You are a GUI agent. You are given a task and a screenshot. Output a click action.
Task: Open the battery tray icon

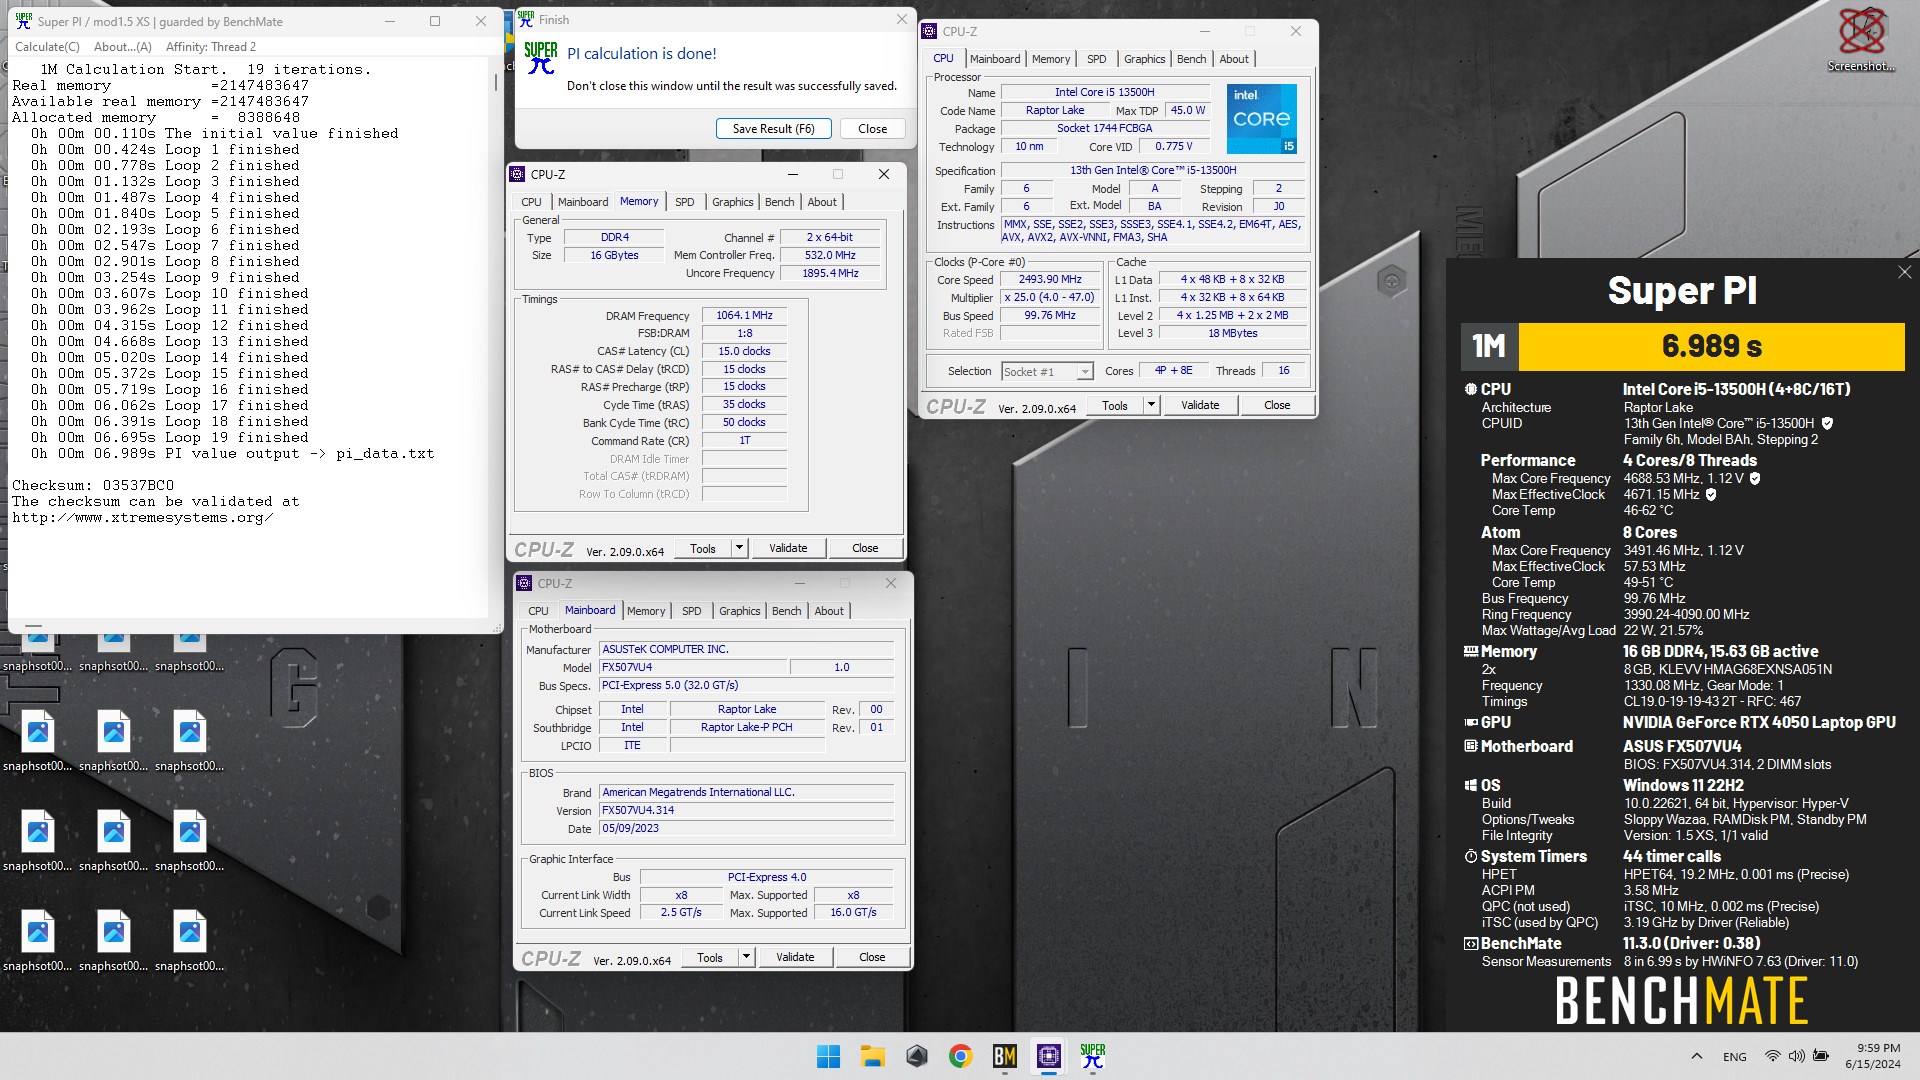pos(1821,1056)
